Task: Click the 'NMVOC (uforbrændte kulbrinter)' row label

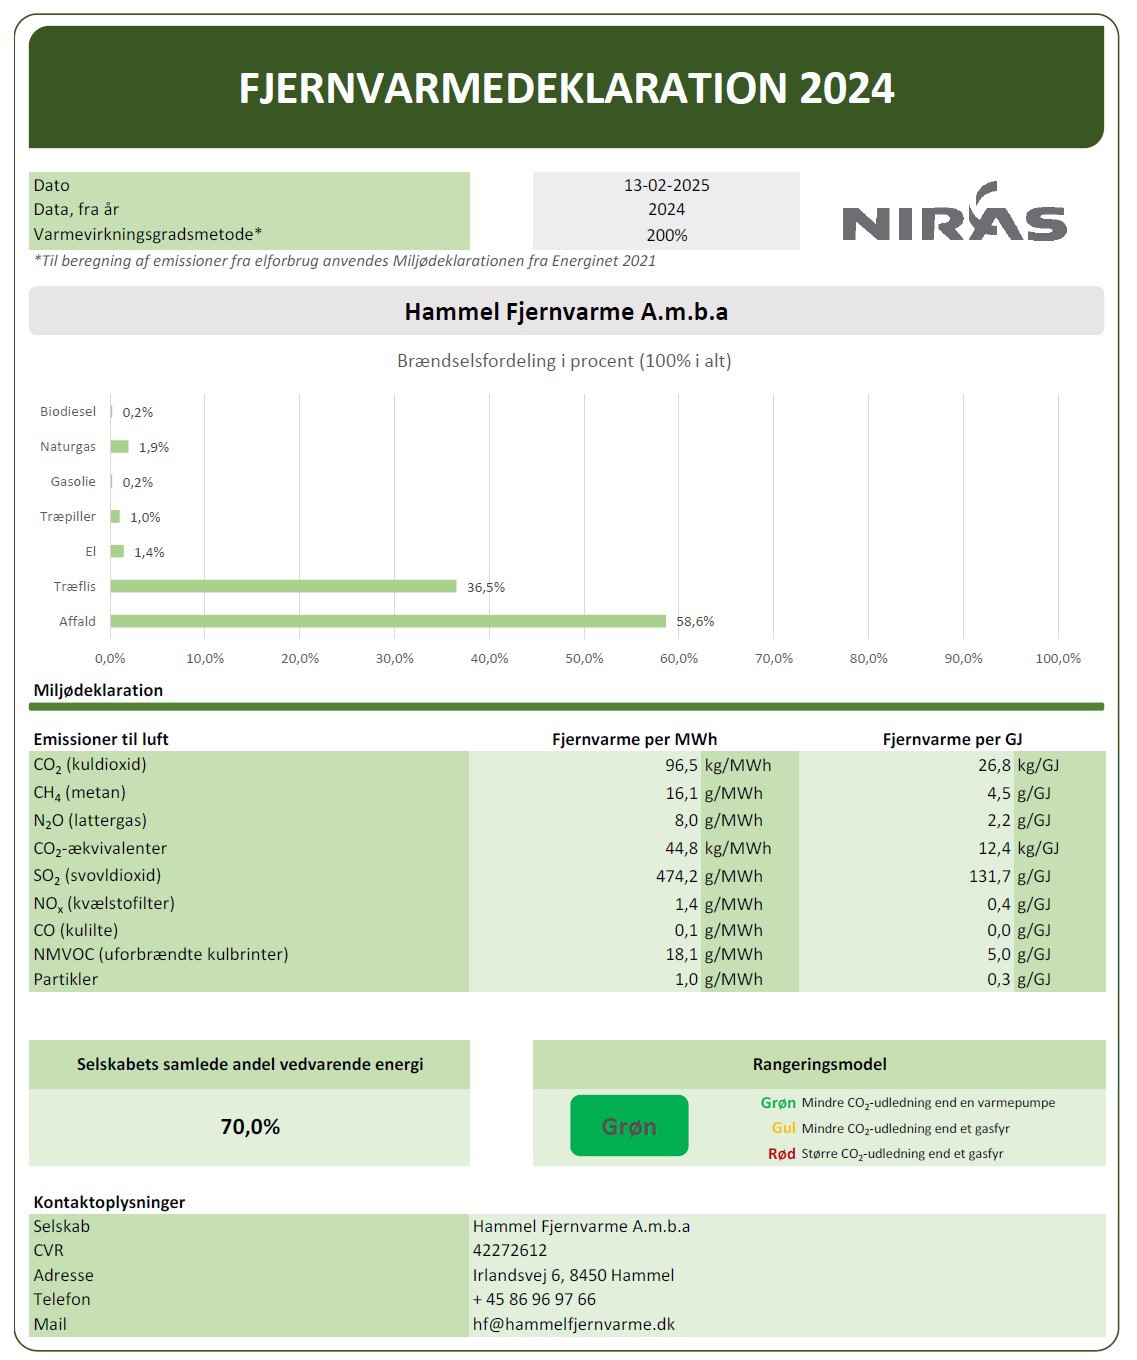Action: click(x=161, y=954)
